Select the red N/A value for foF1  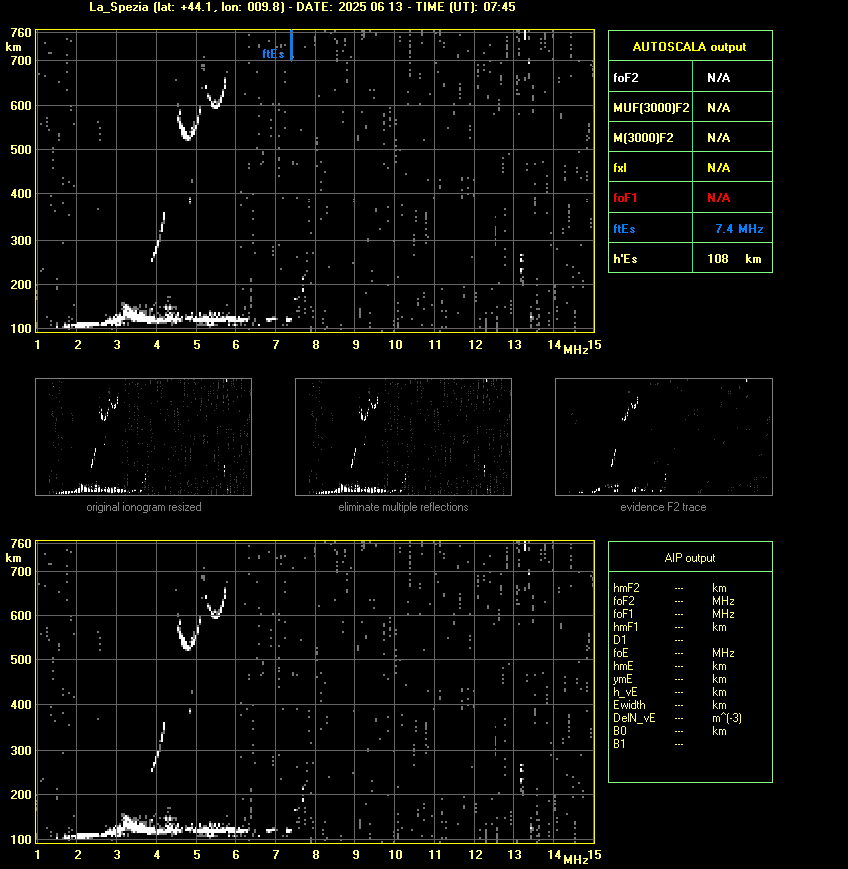[x=718, y=198]
